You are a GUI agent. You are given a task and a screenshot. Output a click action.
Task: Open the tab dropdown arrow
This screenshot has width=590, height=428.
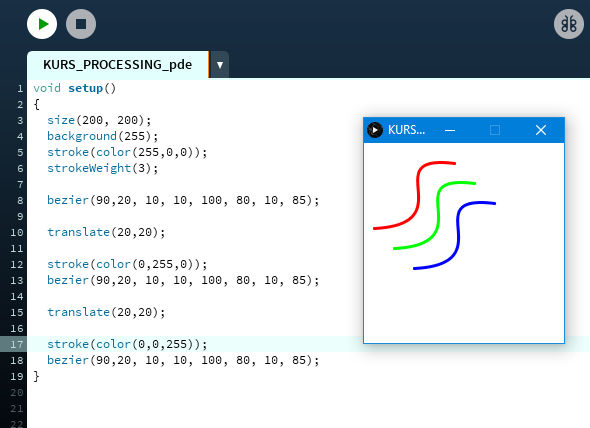(x=220, y=65)
